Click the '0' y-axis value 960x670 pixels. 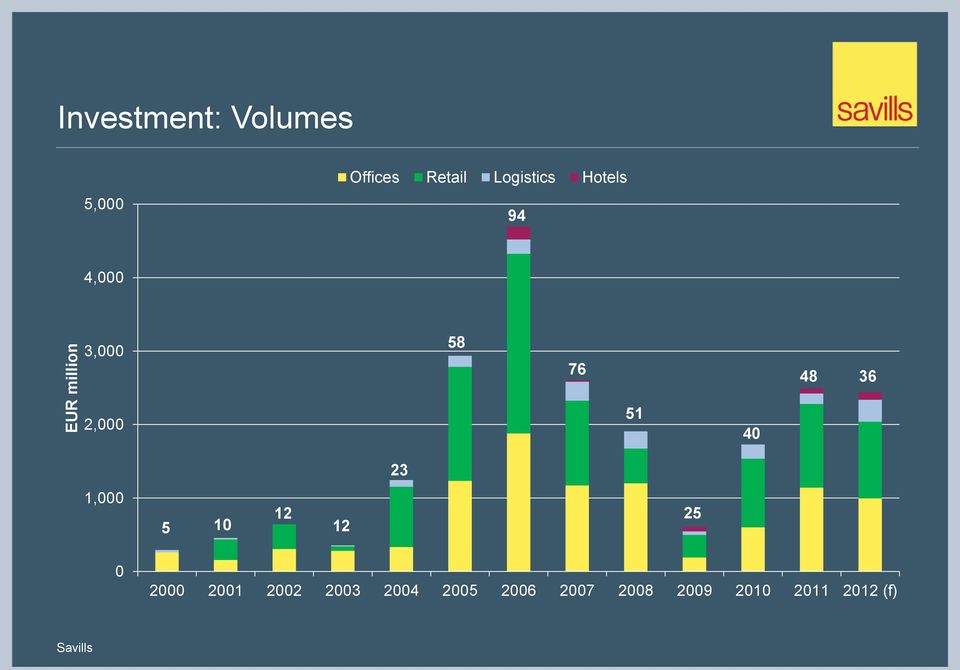119,571
